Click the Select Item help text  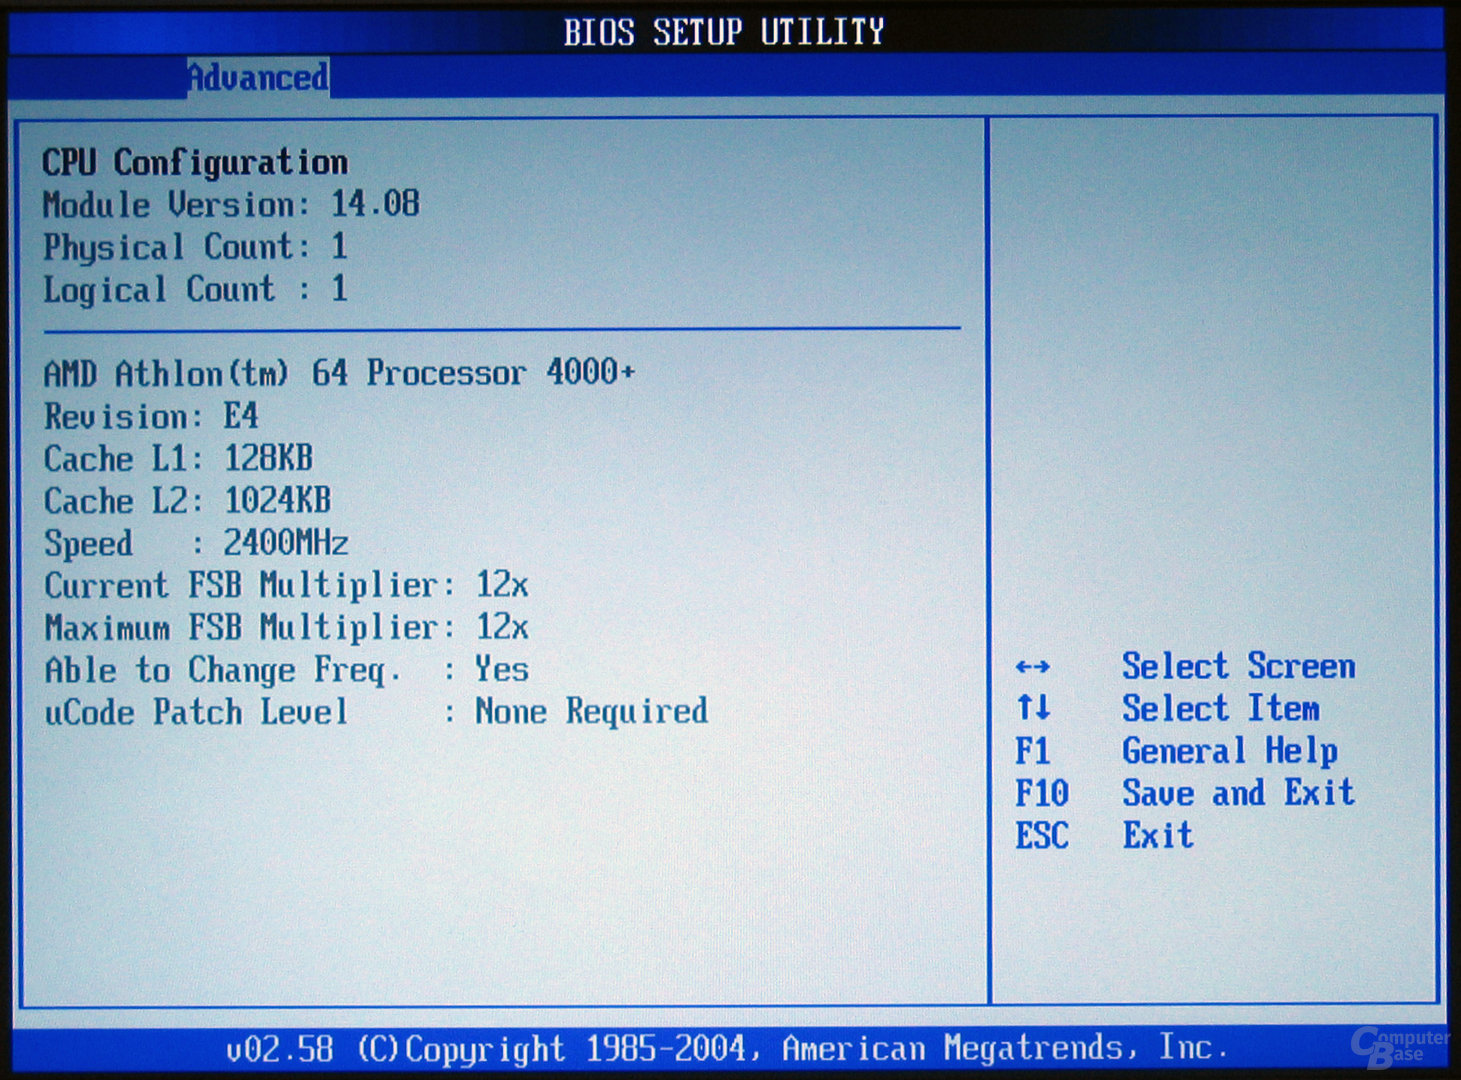1221,708
